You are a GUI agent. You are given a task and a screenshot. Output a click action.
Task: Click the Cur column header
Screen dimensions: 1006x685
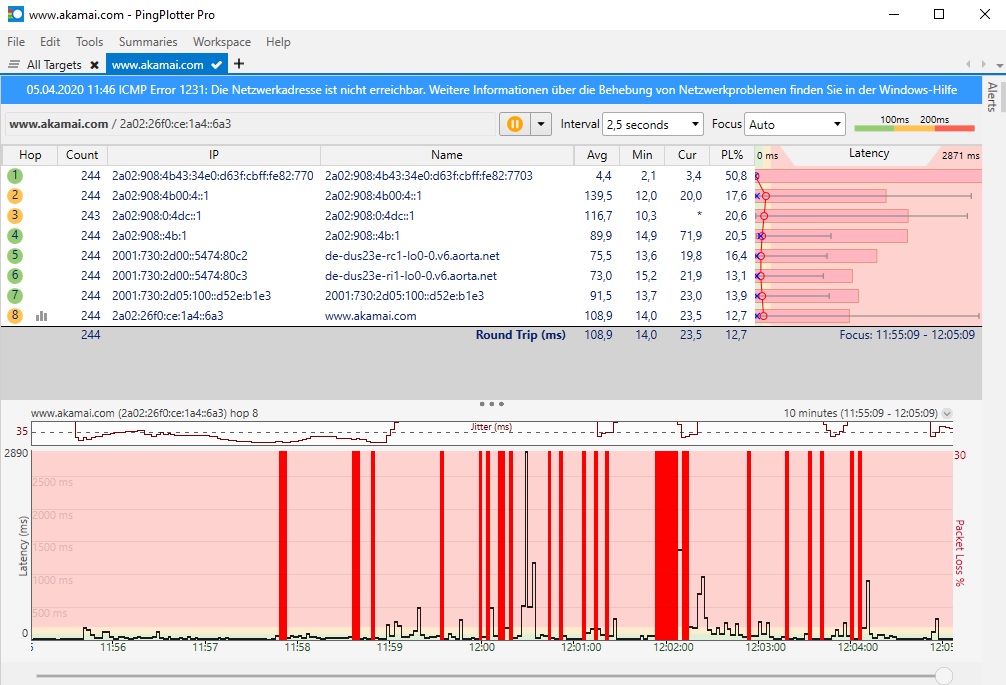[687, 155]
